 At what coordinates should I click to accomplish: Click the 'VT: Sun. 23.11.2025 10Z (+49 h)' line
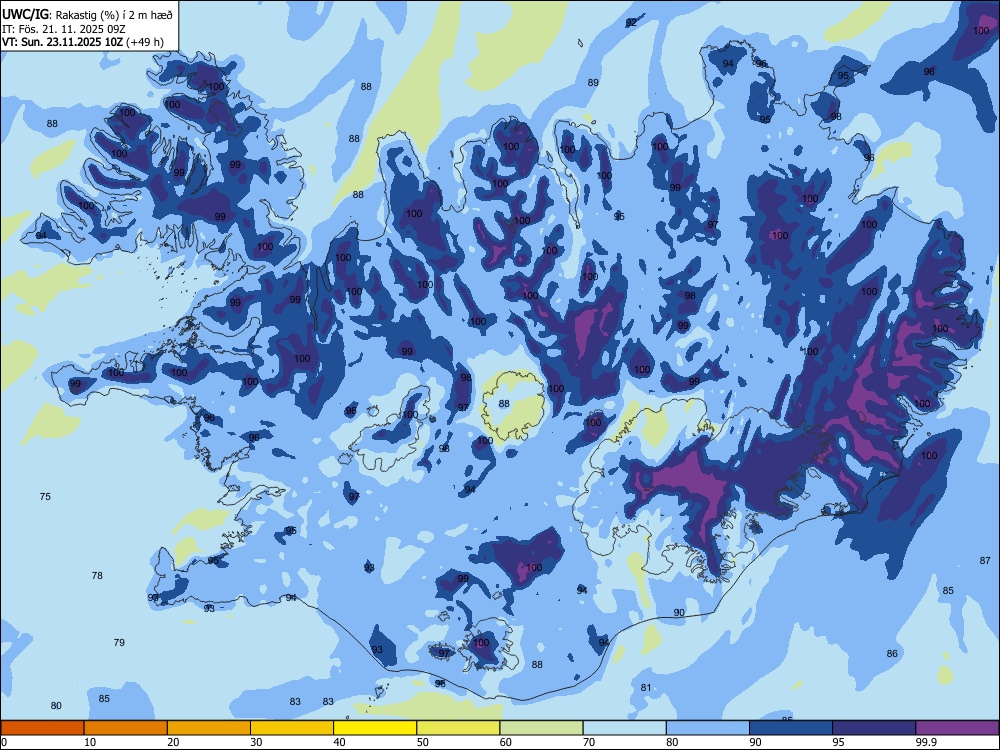coord(83,42)
